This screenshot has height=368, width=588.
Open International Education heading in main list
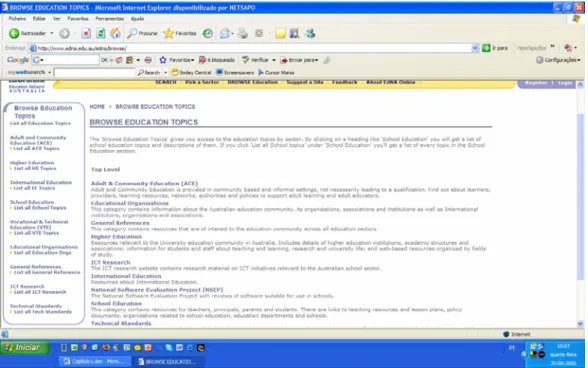[x=126, y=276]
